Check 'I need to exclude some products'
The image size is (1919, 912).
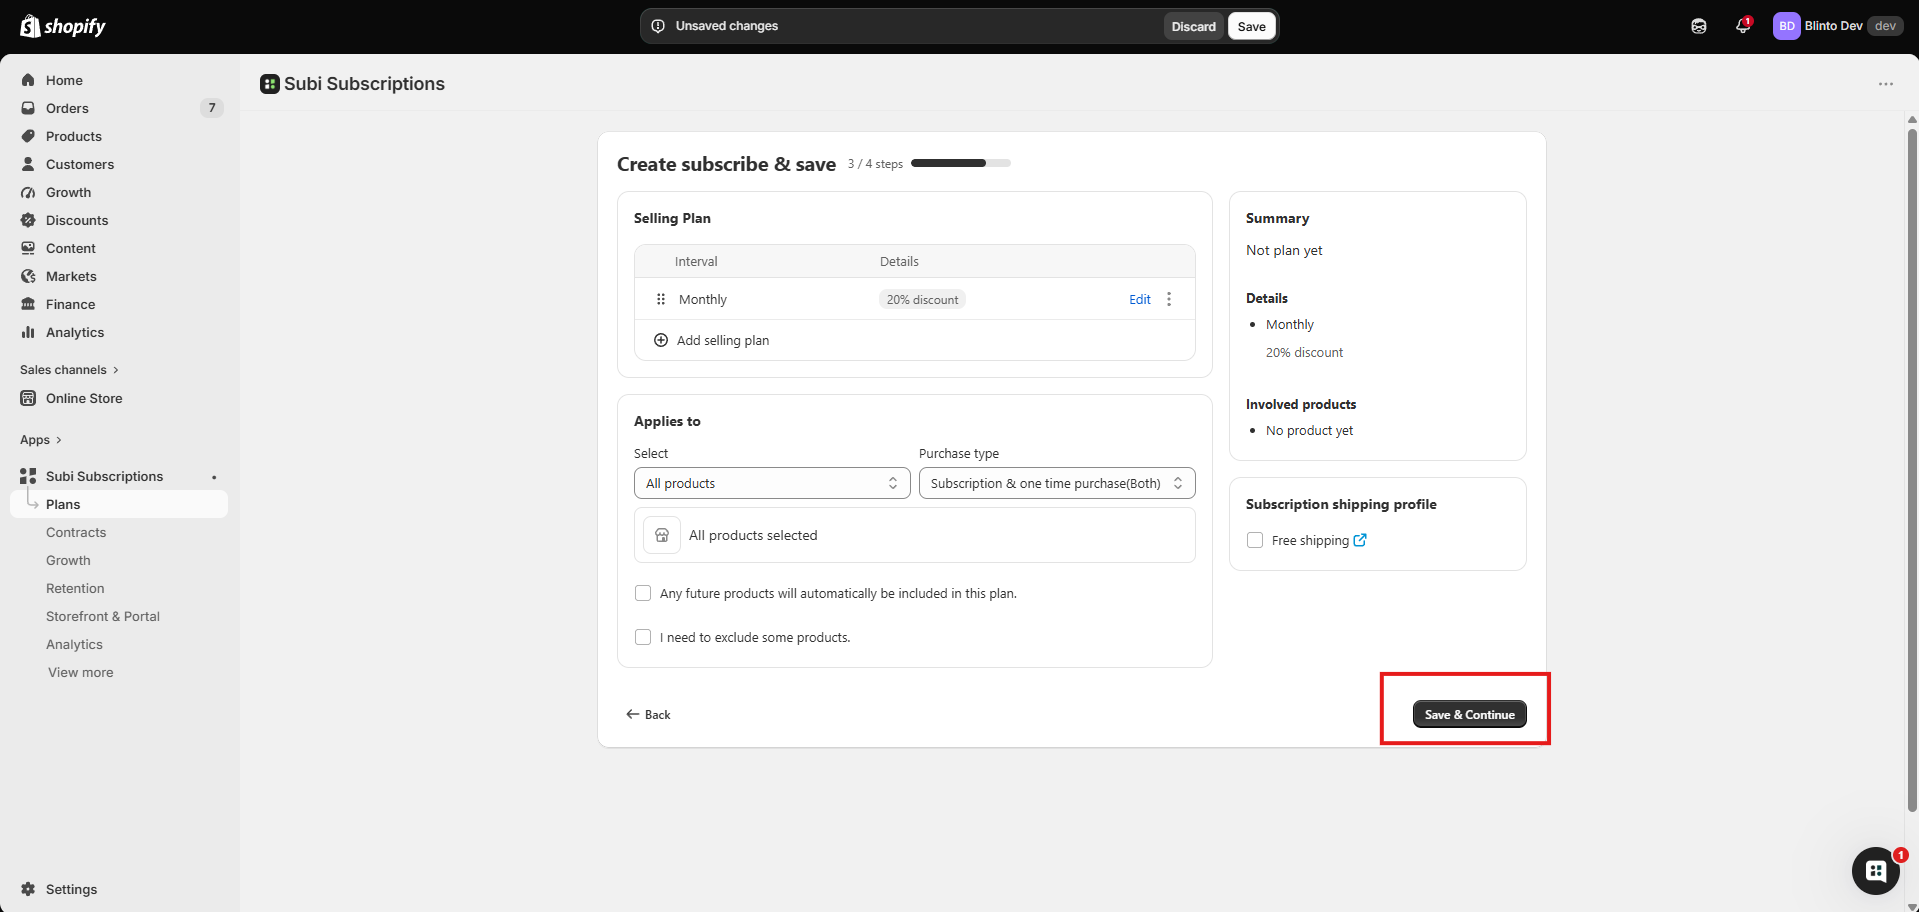pos(643,637)
